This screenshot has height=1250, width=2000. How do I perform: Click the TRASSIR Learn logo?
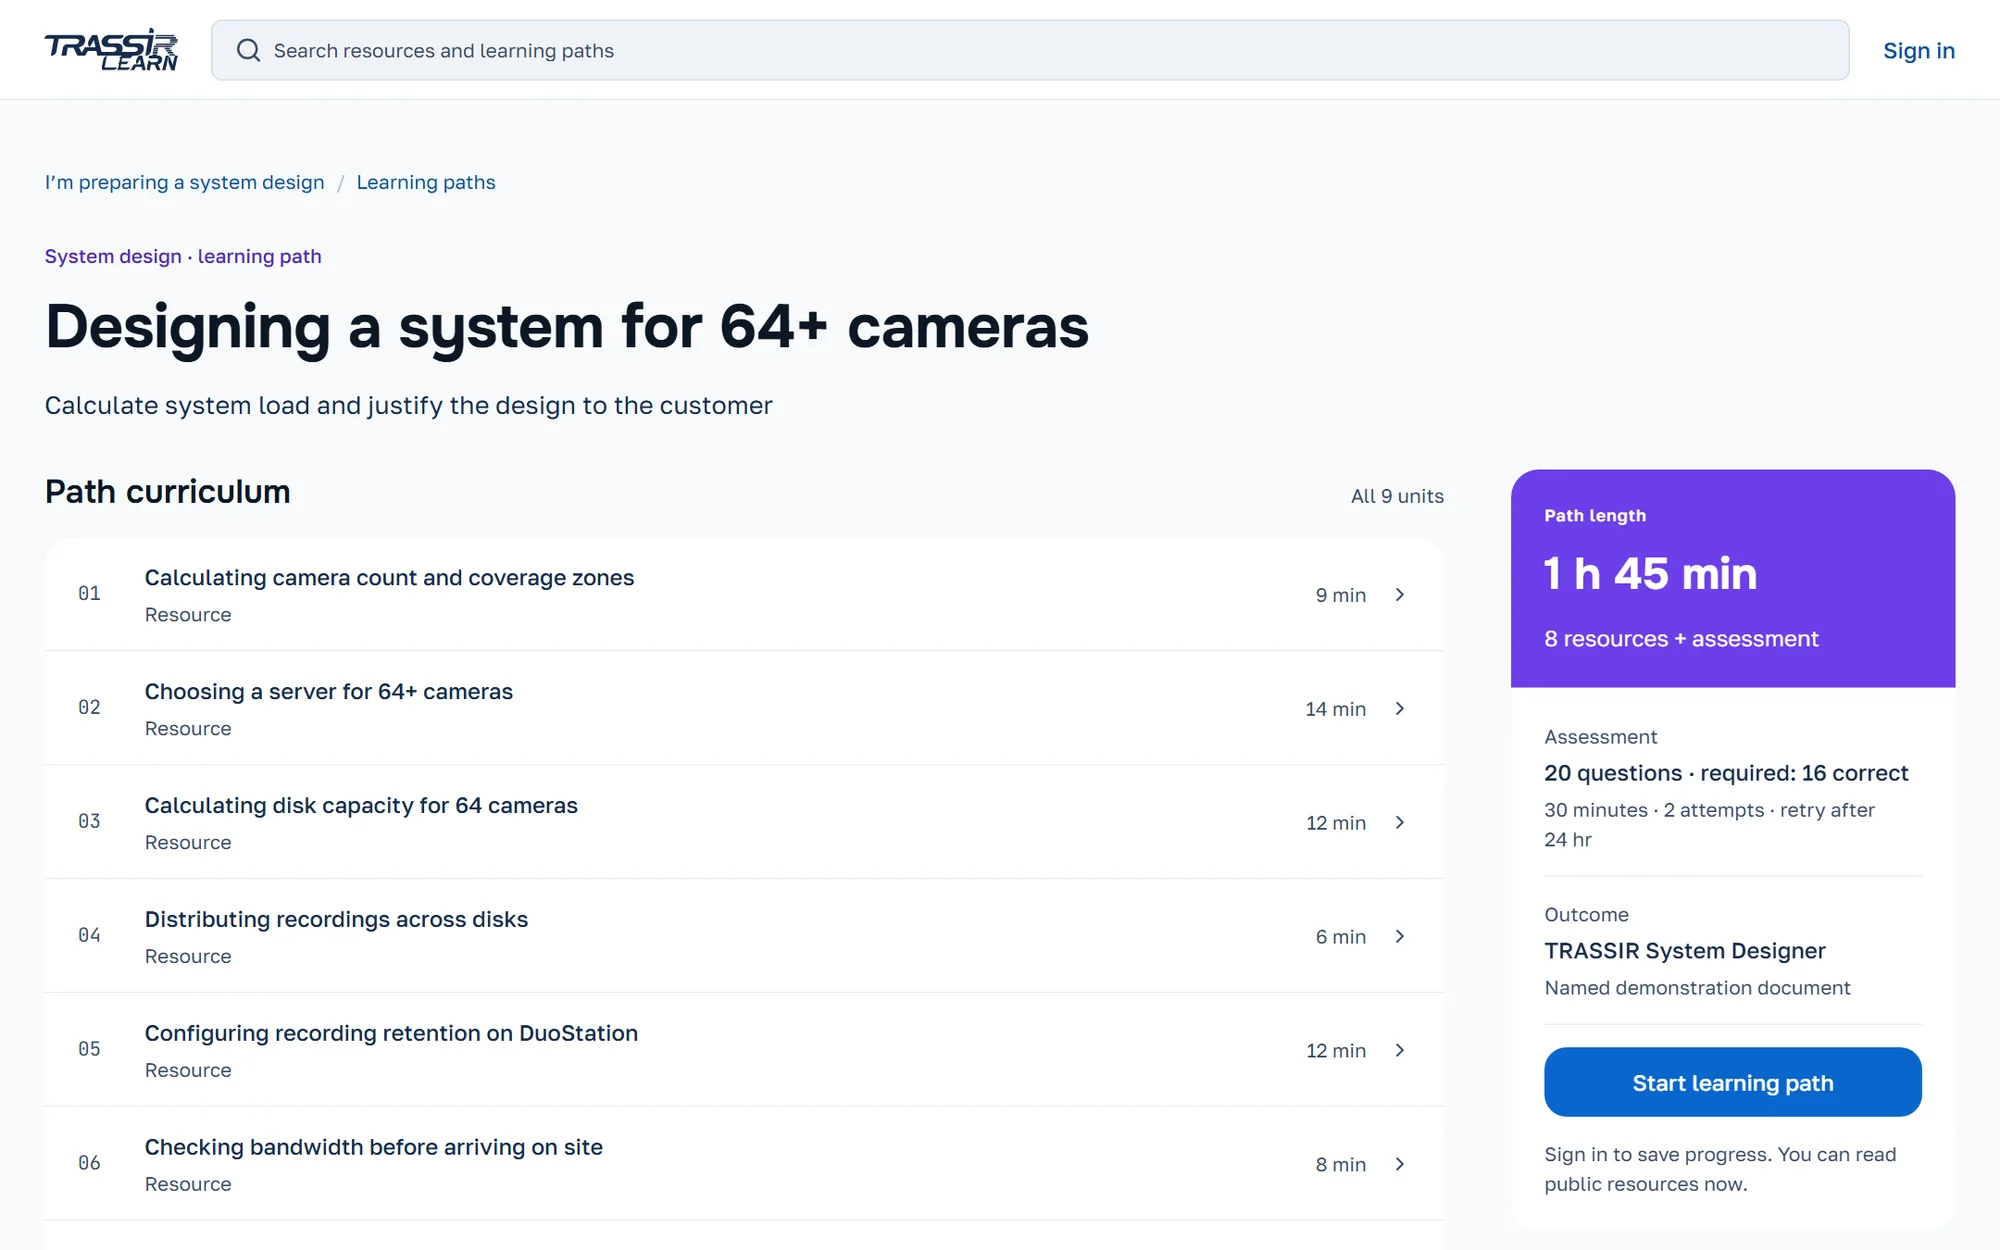(111, 50)
